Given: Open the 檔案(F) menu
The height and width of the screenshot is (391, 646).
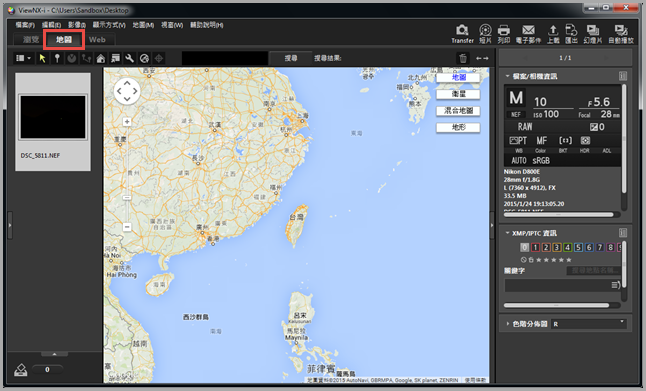Looking at the screenshot, I should 25,25.
